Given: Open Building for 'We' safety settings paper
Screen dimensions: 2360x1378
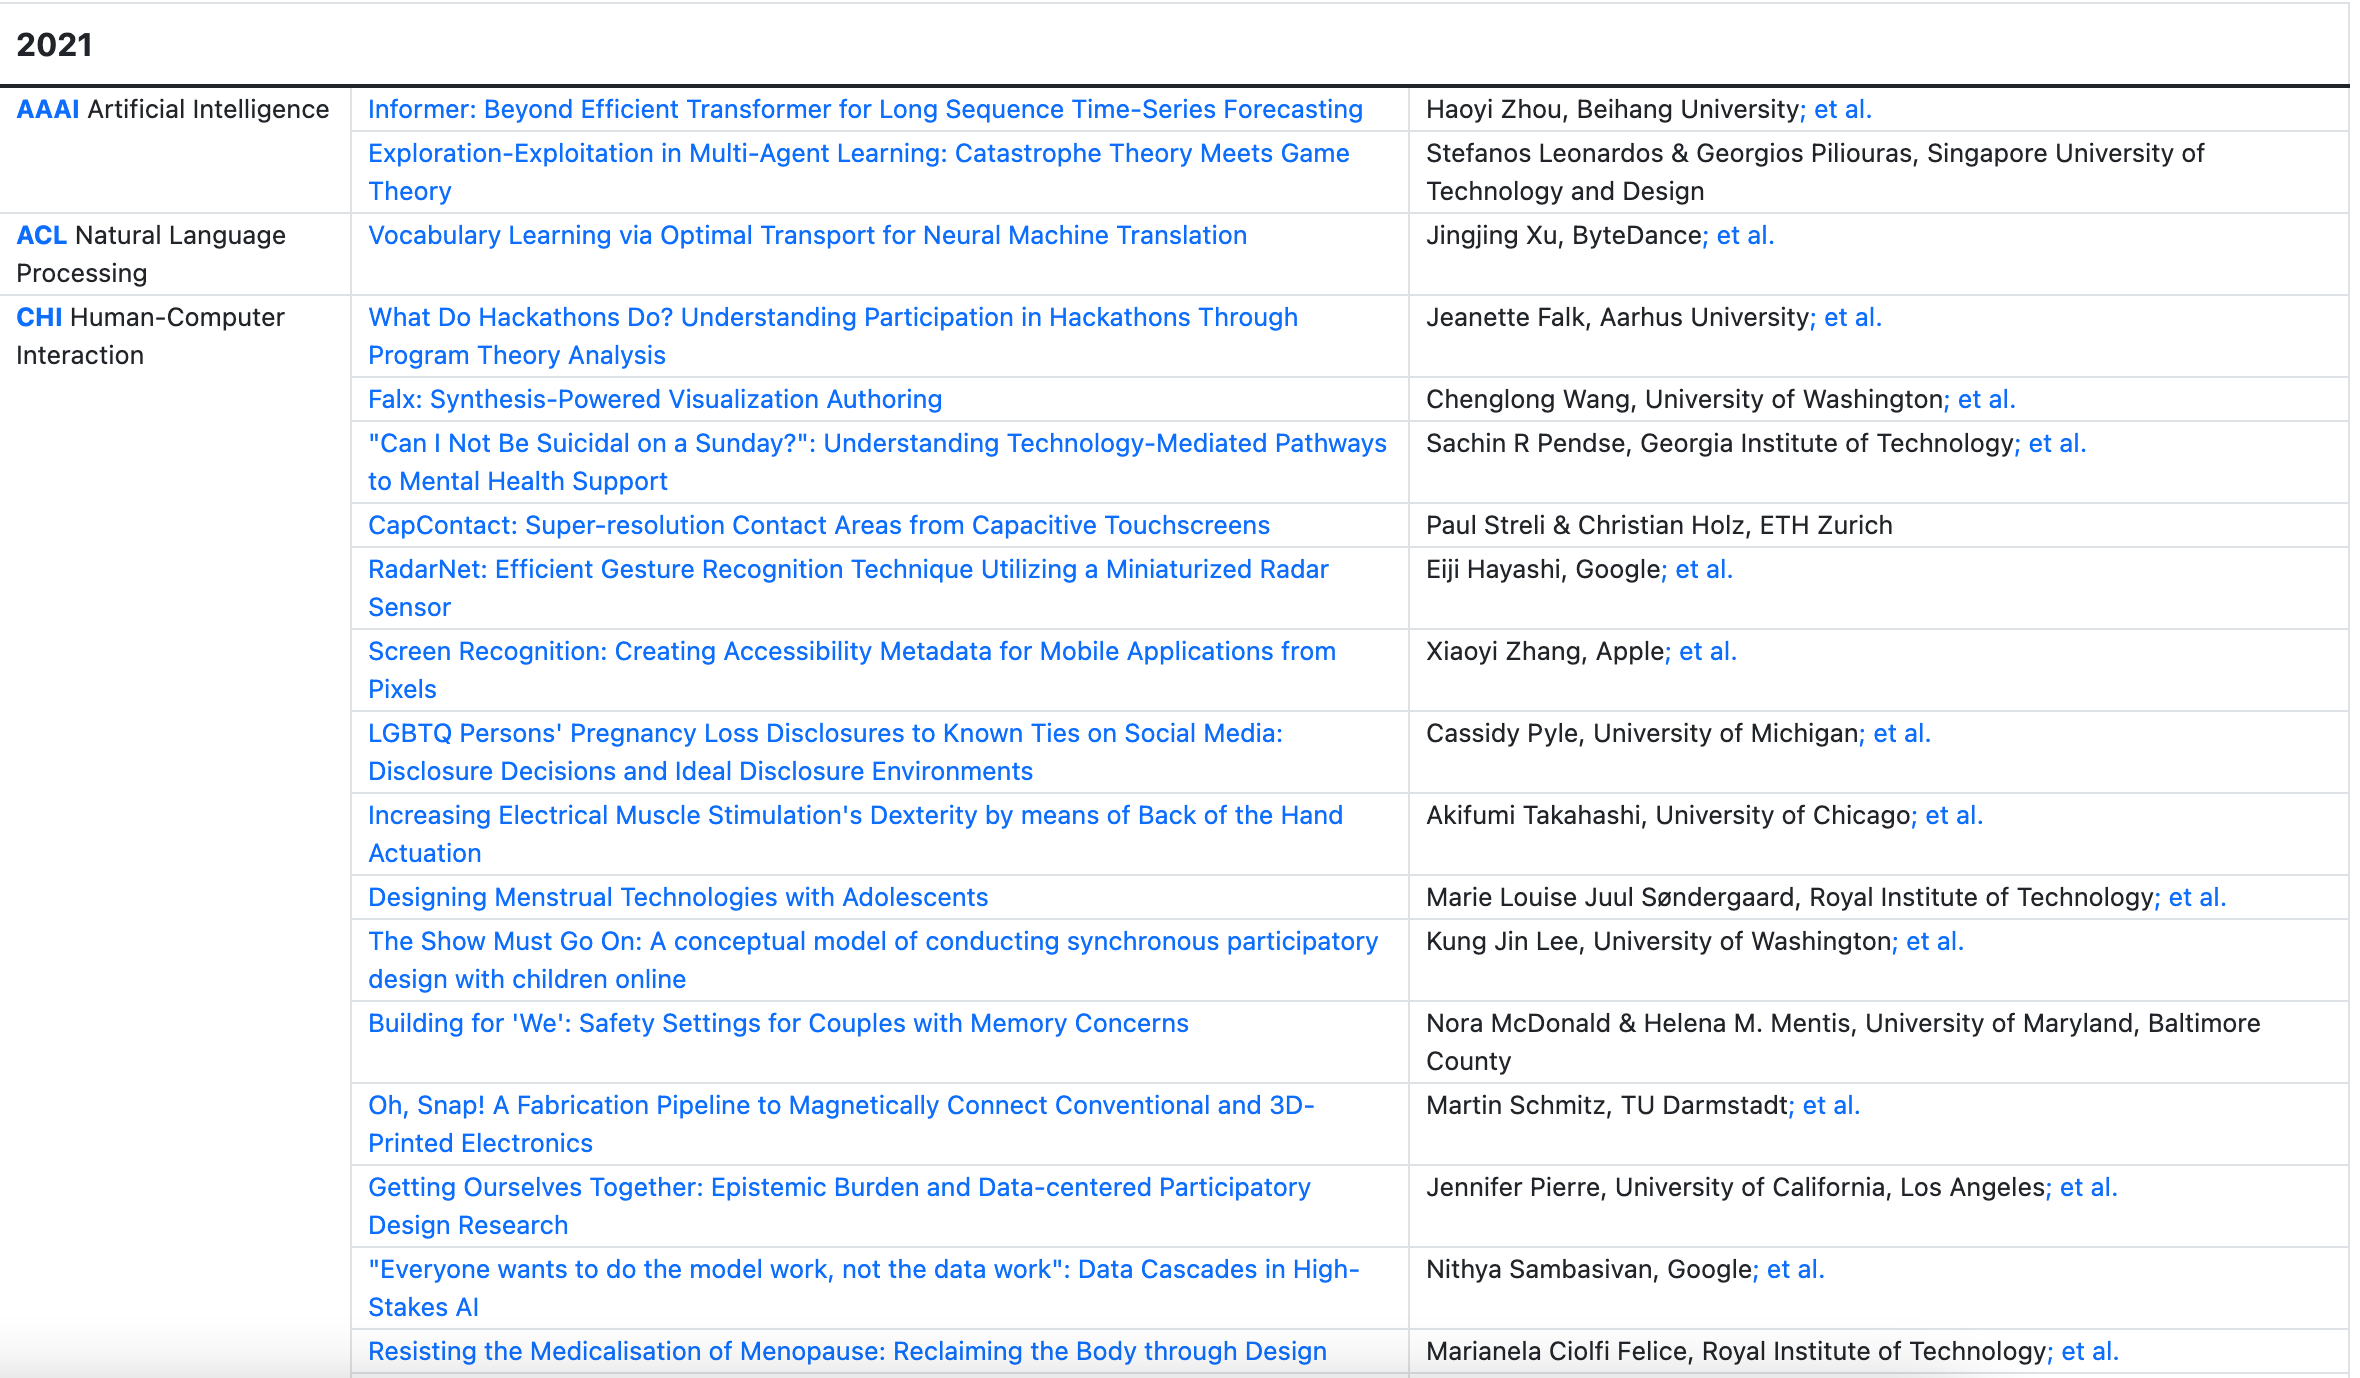Looking at the screenshot, I should click(778, 1023).
